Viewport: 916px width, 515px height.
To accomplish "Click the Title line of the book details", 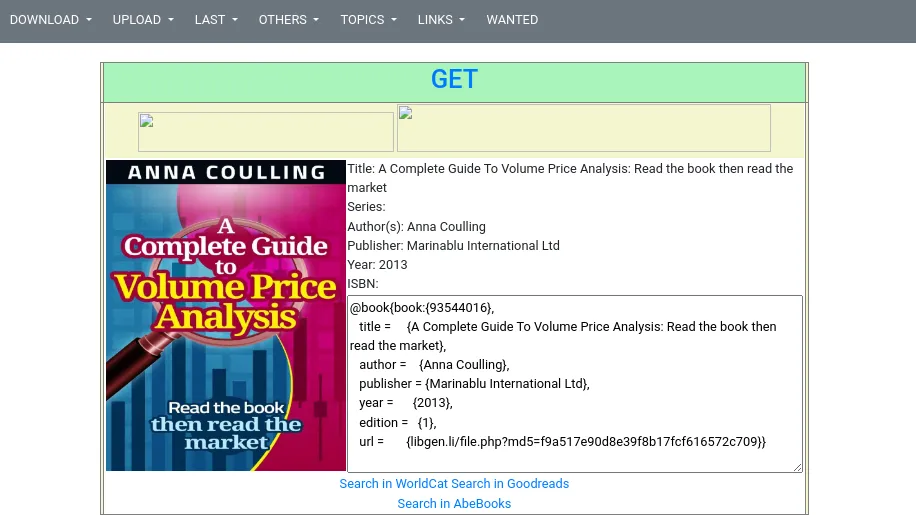I will [570, 178].
